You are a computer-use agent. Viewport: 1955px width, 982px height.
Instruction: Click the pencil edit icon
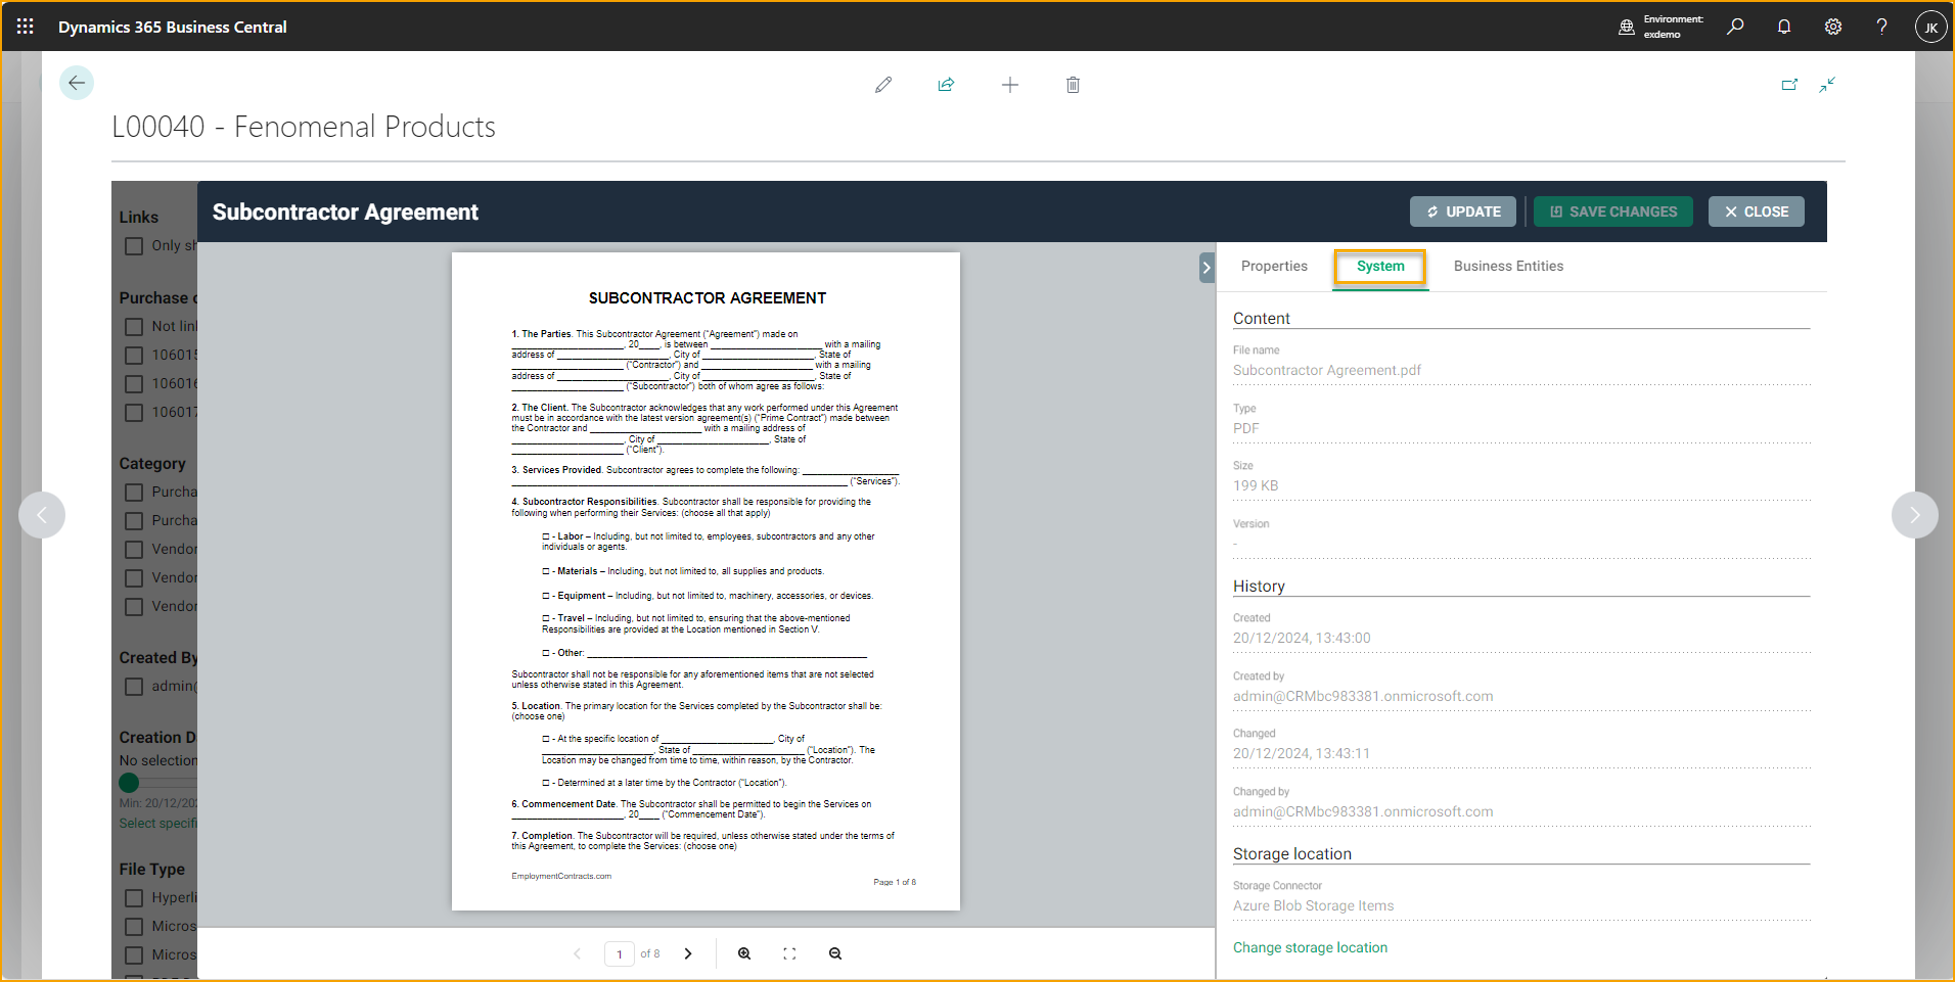[x=883, y=85]
